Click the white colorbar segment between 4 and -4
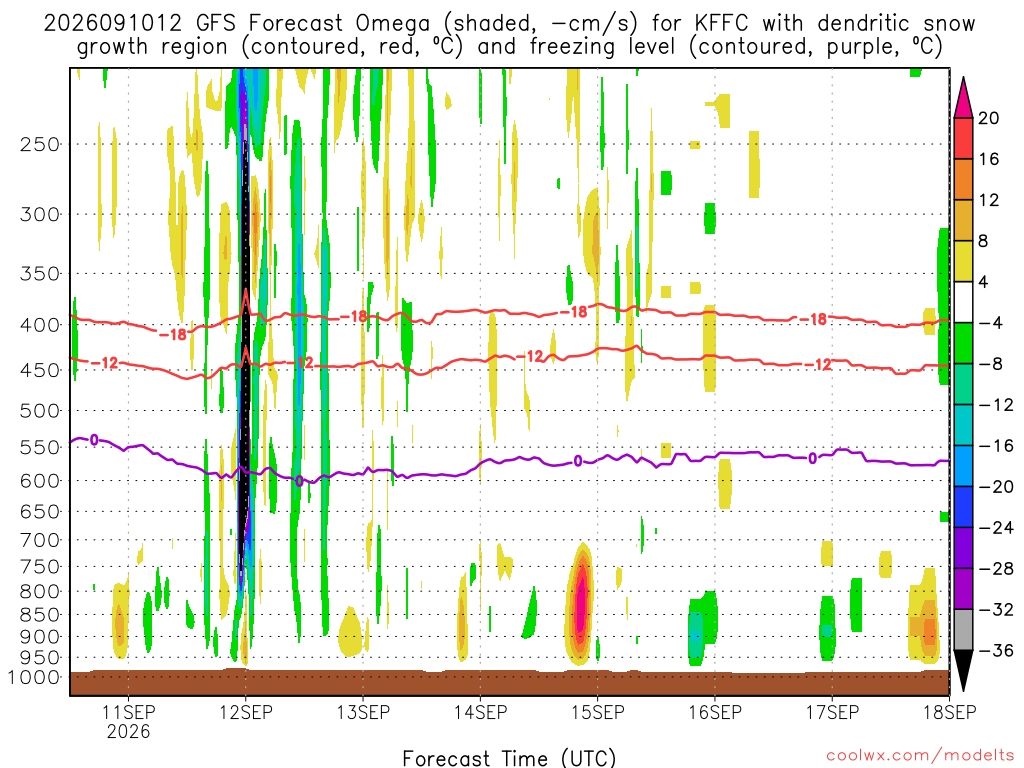1024x768 pixels. (963, 302)
